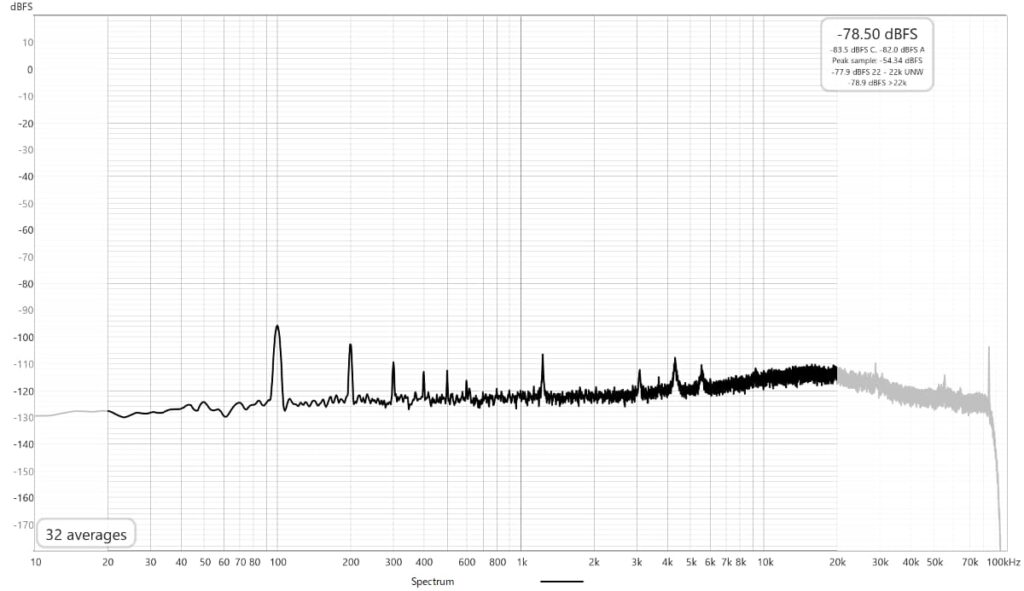The width and height of the screenshot is (1024, 591).
Task: Click the tallest peak at 100 Hz
Action: [x=277, y=328]
